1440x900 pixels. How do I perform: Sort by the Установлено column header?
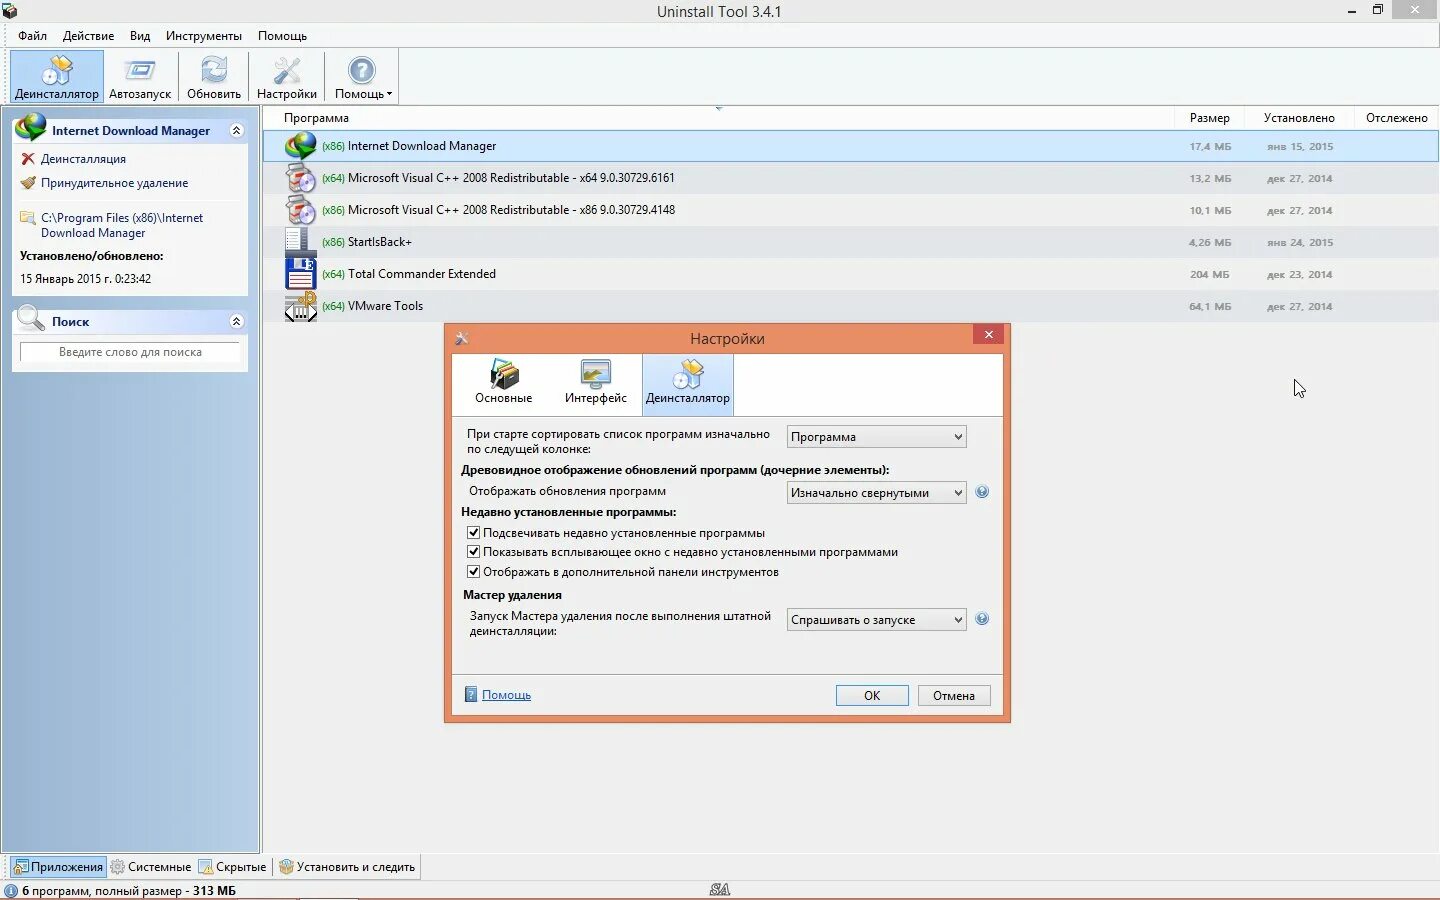click(x=1299, y=118)
